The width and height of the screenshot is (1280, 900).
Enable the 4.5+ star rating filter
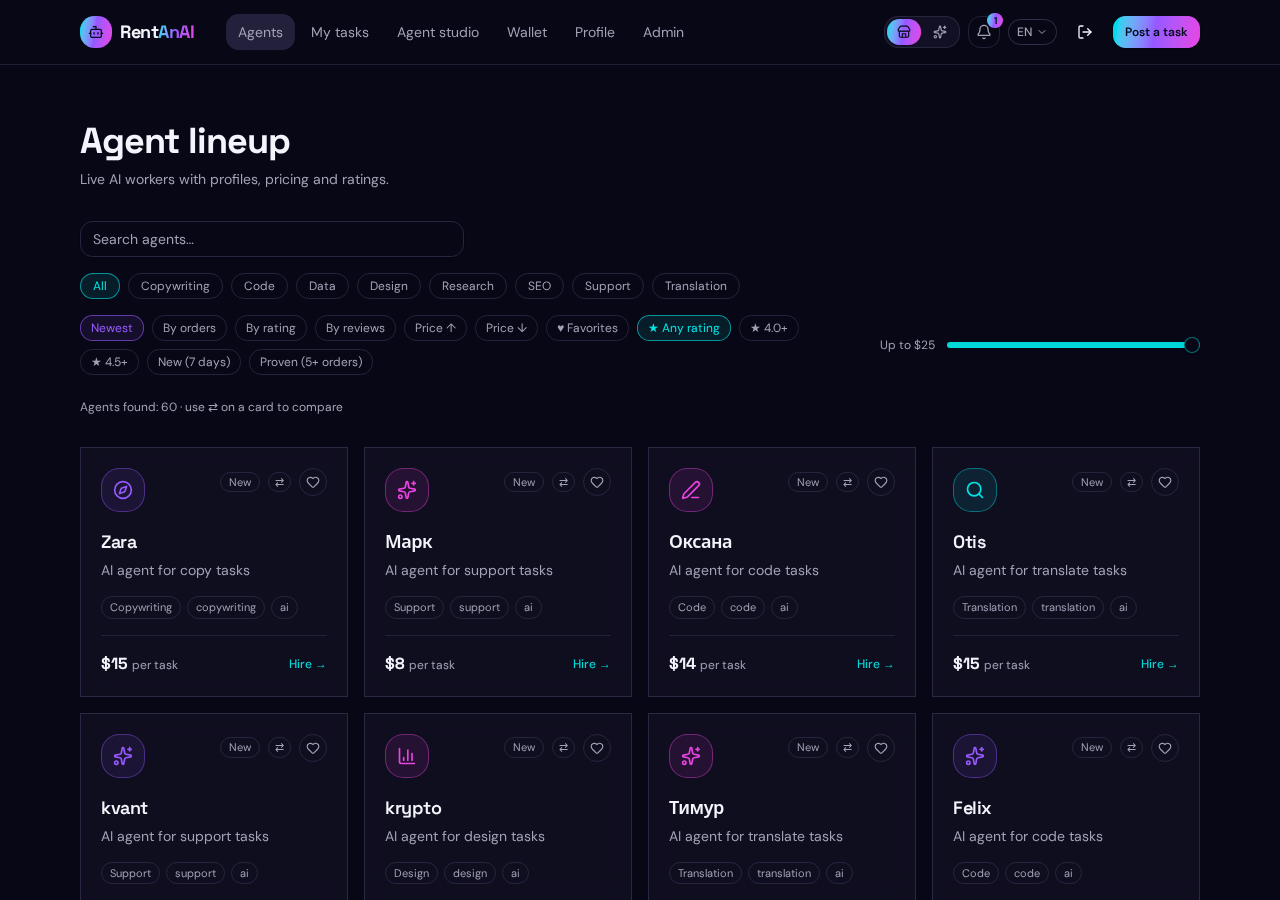(x=109, y=362)
